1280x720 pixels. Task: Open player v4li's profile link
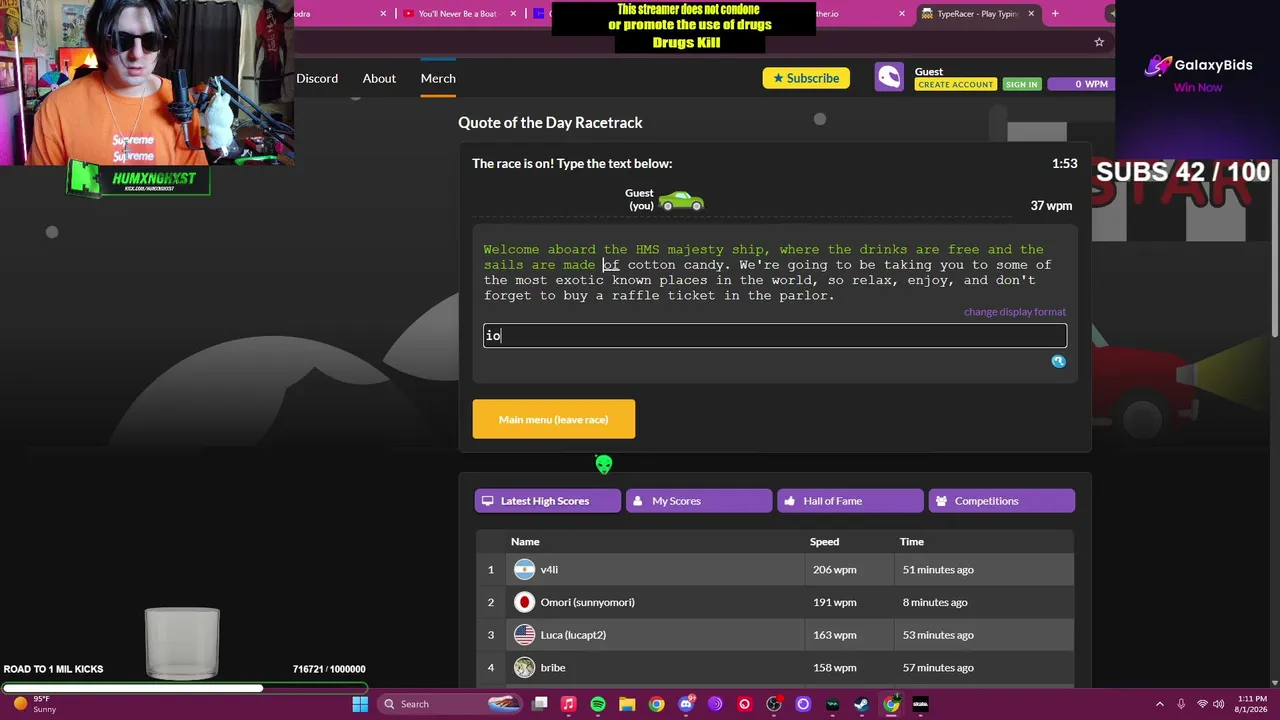point(549,570)
